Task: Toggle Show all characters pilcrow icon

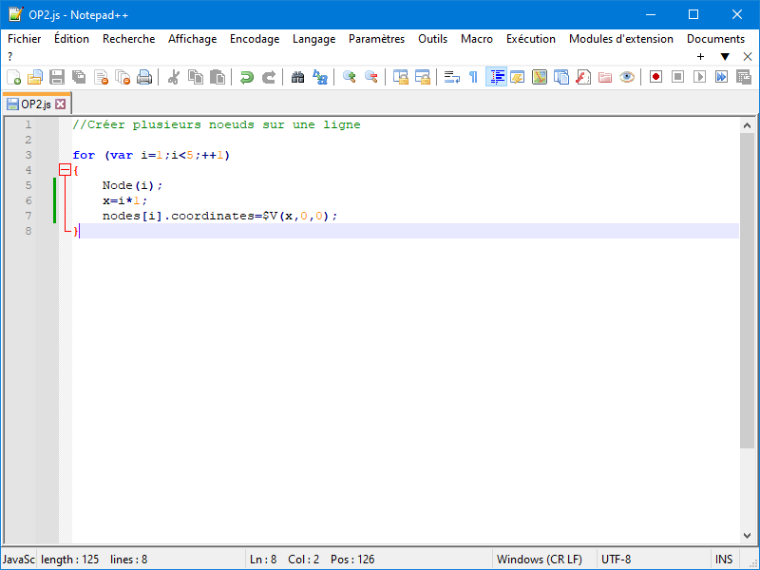Action: click(474, 77)
